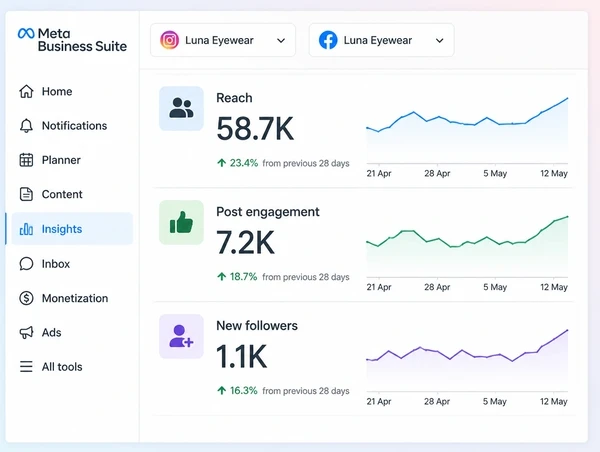Click the Post engagement thumbs-up icon
This screenshot has height=452, width=600.
click(181, 222)
